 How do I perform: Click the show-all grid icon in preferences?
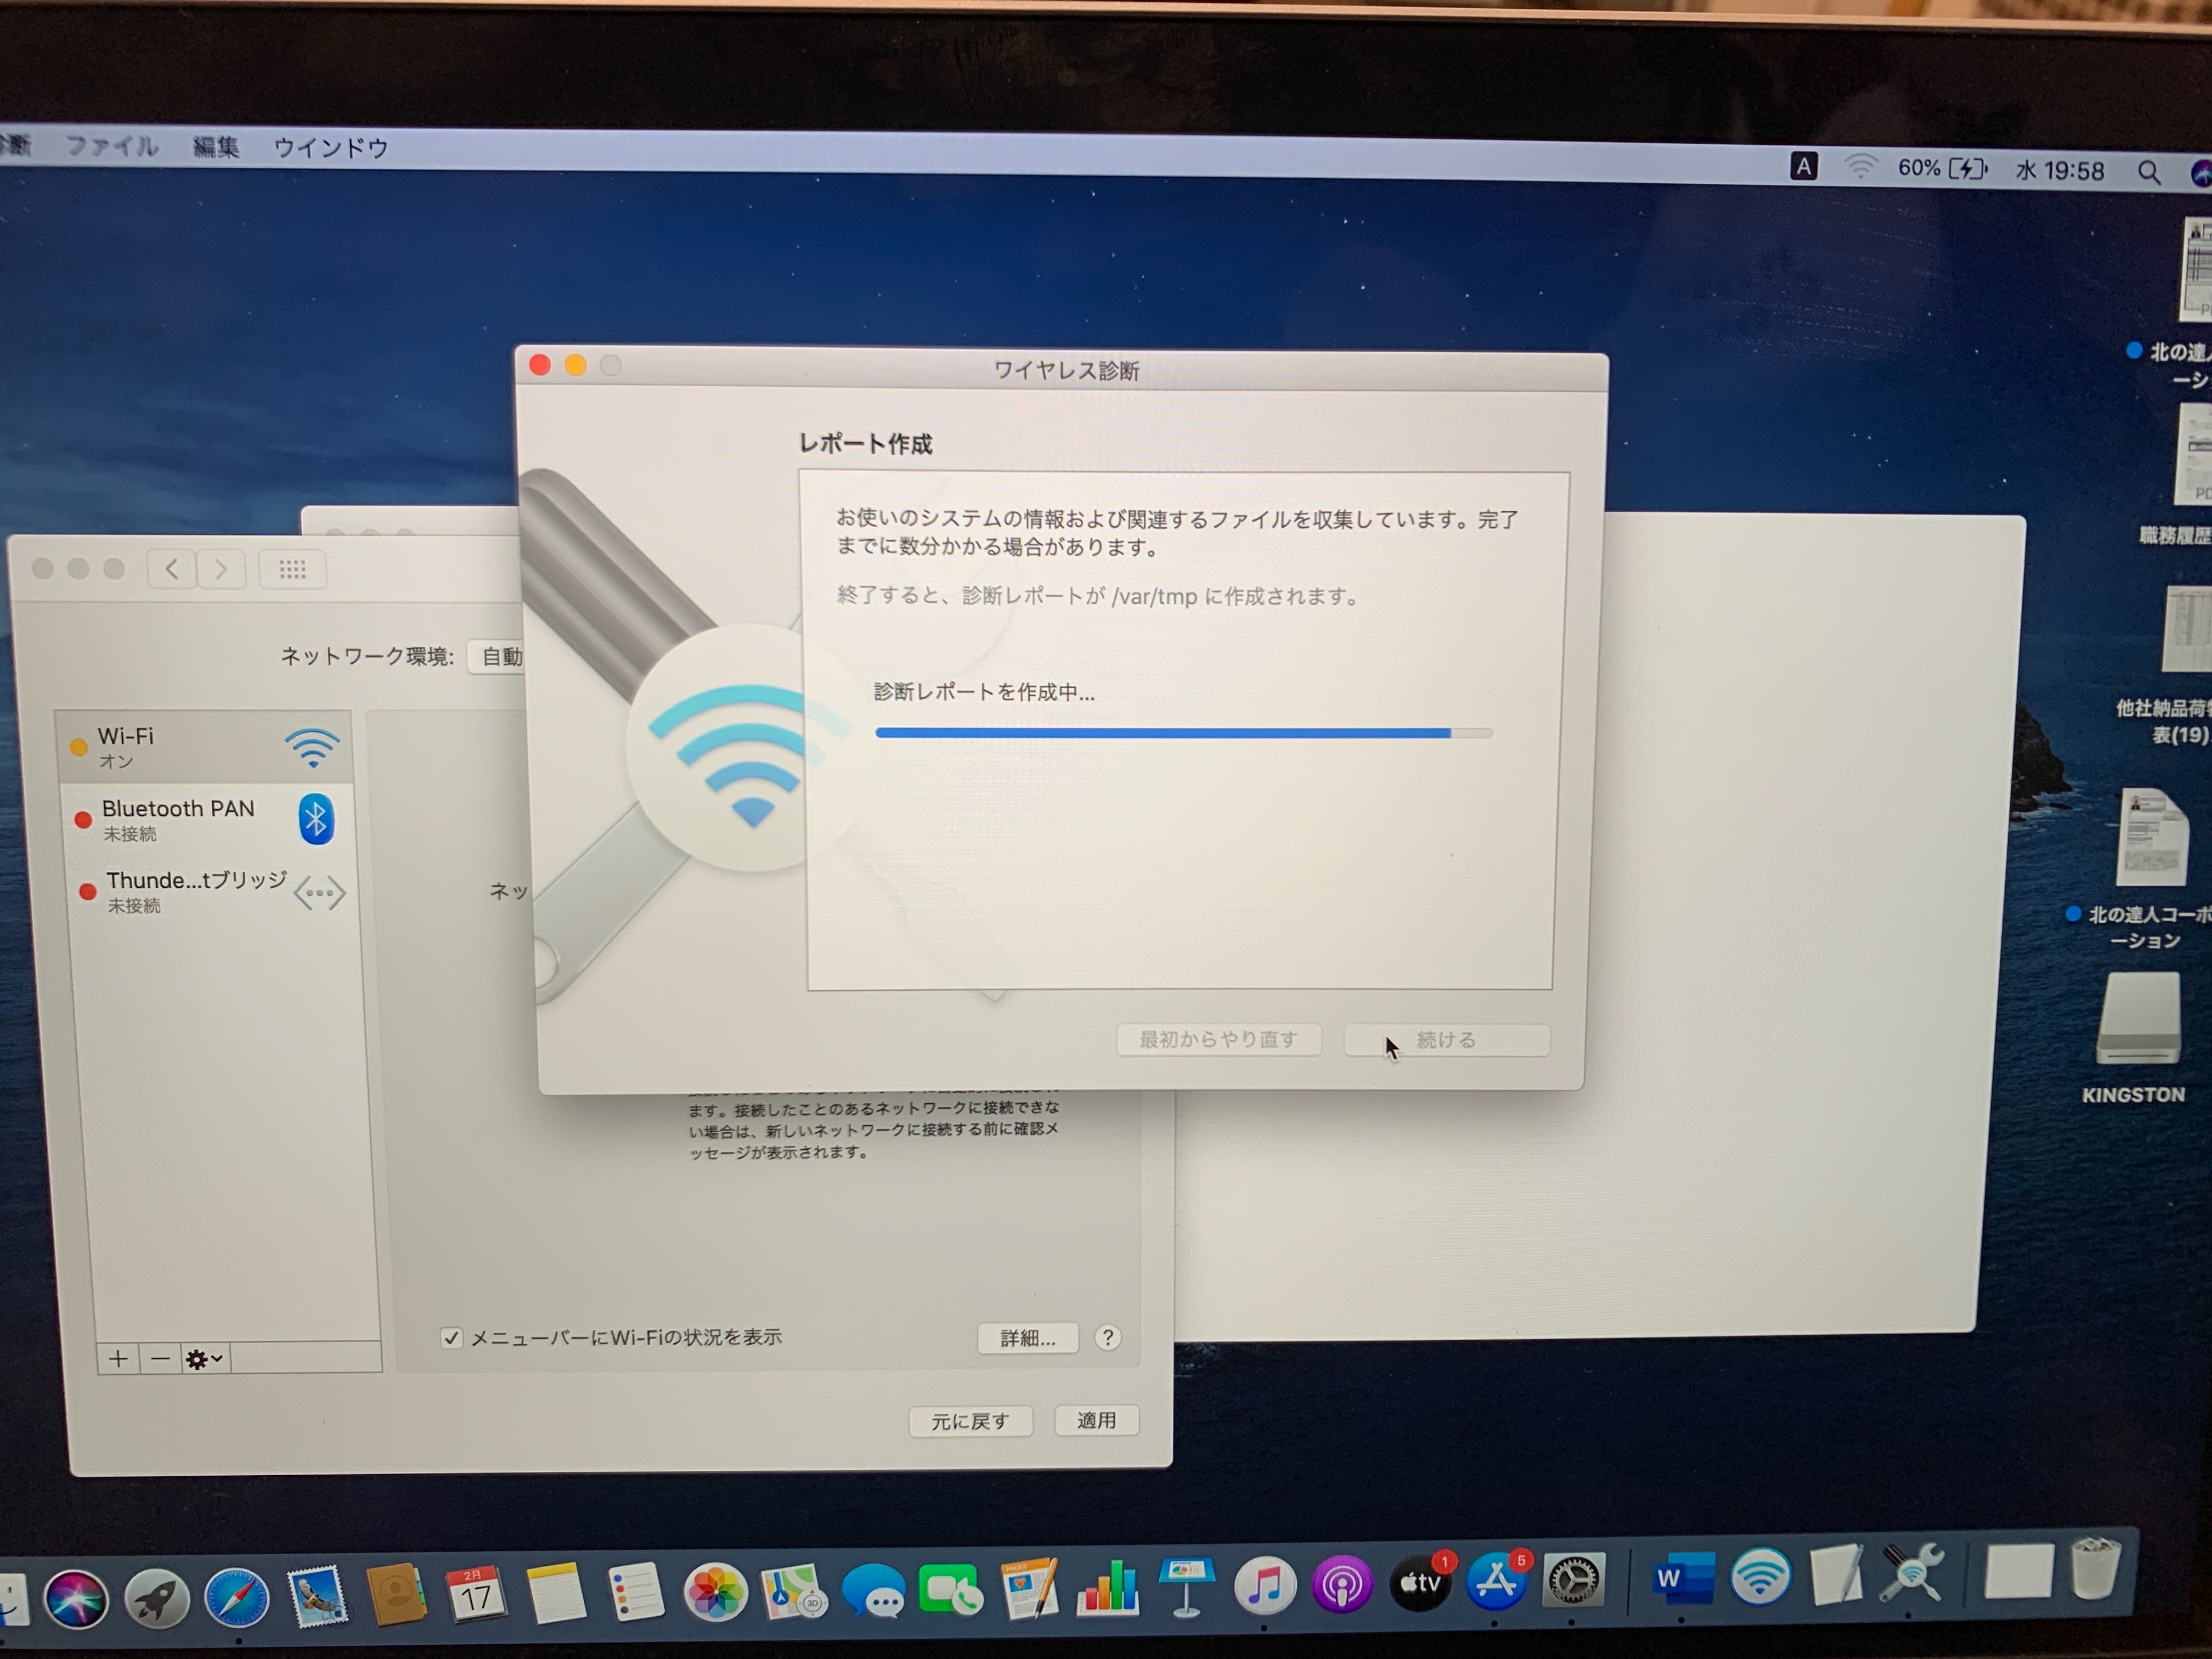292,569
